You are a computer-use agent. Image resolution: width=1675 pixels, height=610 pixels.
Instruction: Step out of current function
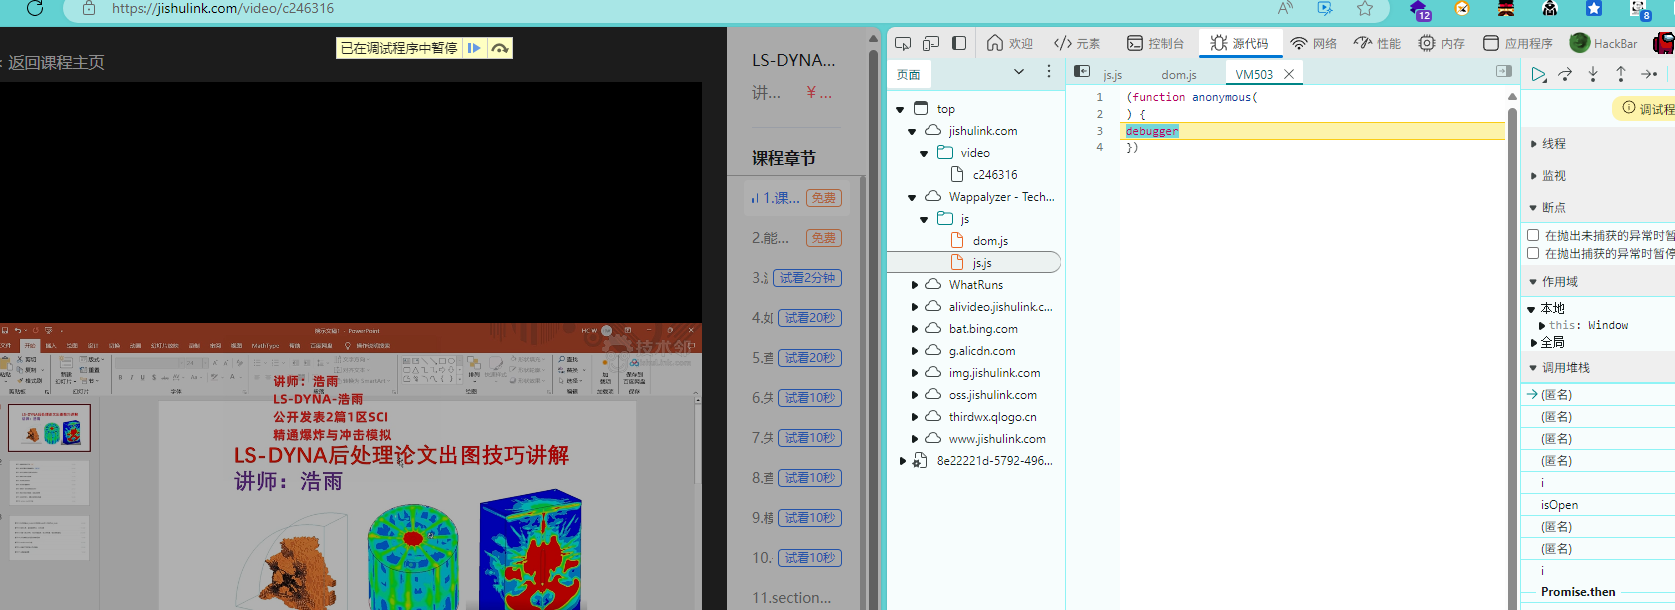point(1621,74)
